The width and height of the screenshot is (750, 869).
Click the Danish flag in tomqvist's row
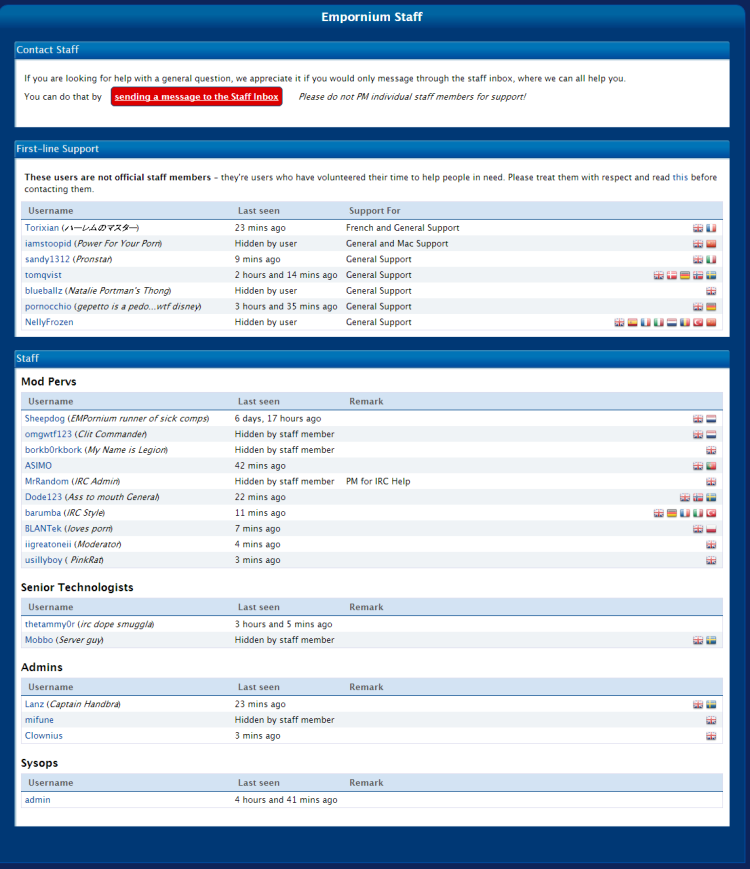(672, 275)
